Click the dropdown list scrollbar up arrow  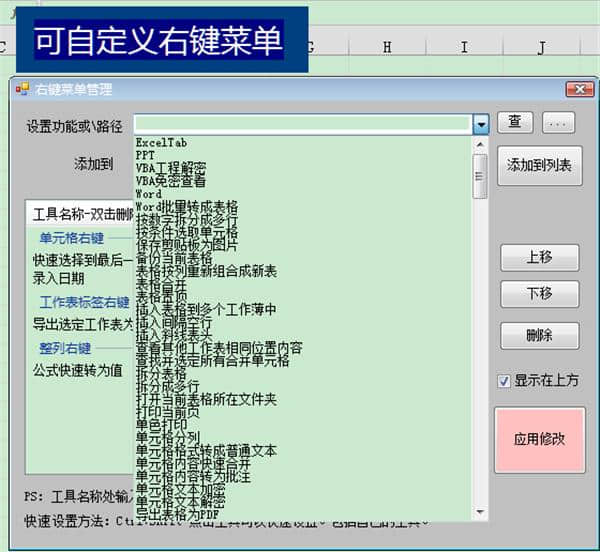480,145
